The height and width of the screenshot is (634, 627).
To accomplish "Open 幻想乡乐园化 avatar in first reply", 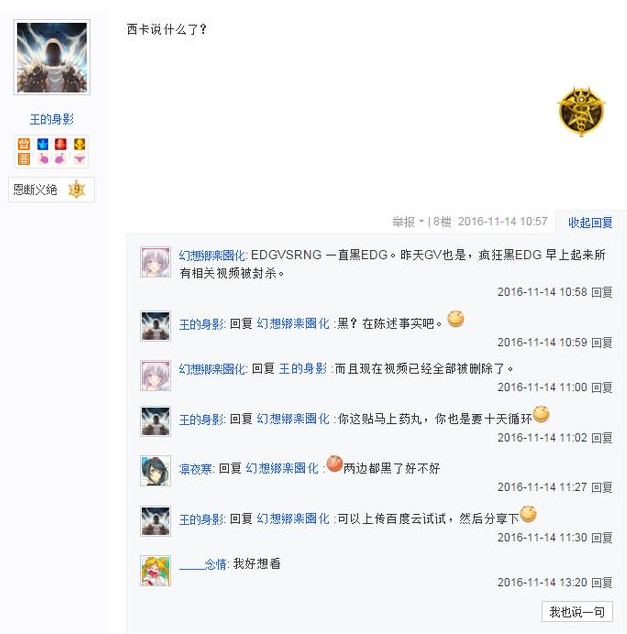I will [156, 262].
